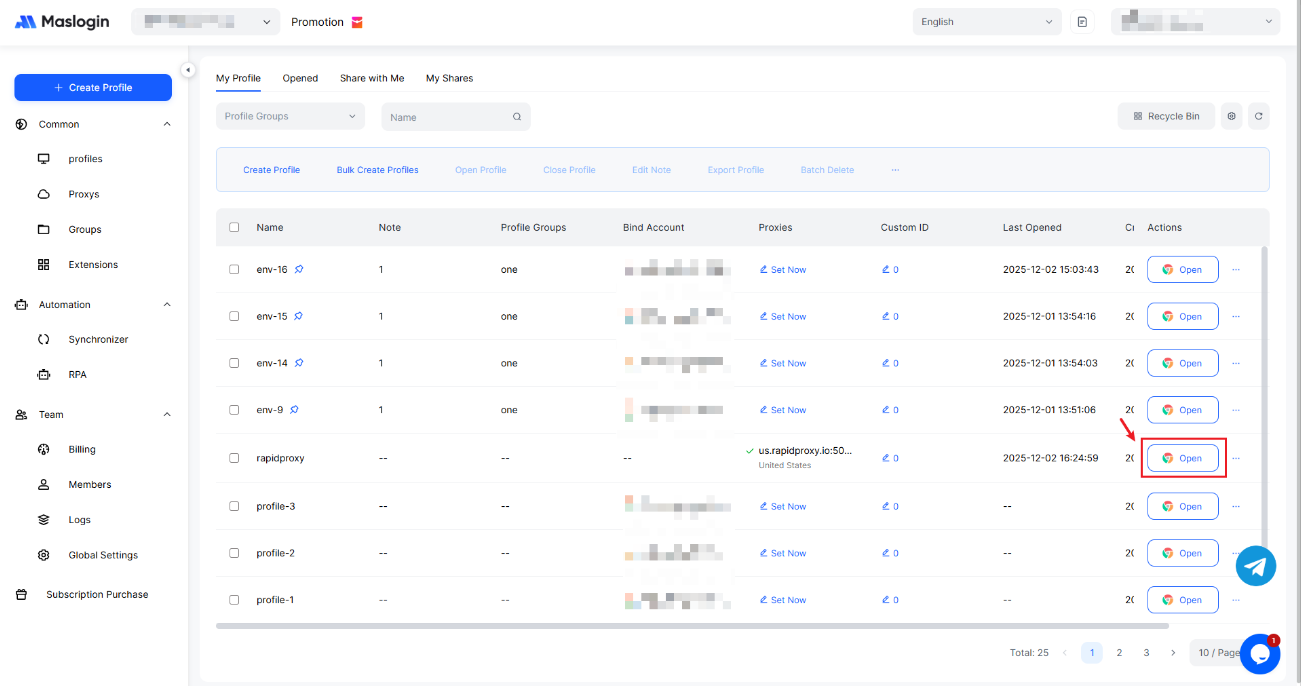Screen dimensions: 1301x686
Task: Collapse the sidebar with arrow toggle
Action: coord(188,69)
